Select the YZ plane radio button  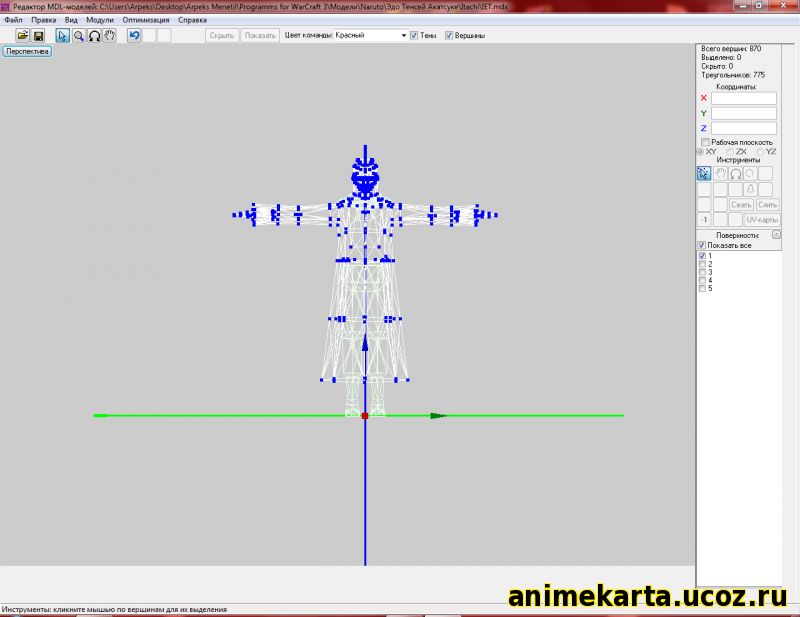tap(760, 152)
